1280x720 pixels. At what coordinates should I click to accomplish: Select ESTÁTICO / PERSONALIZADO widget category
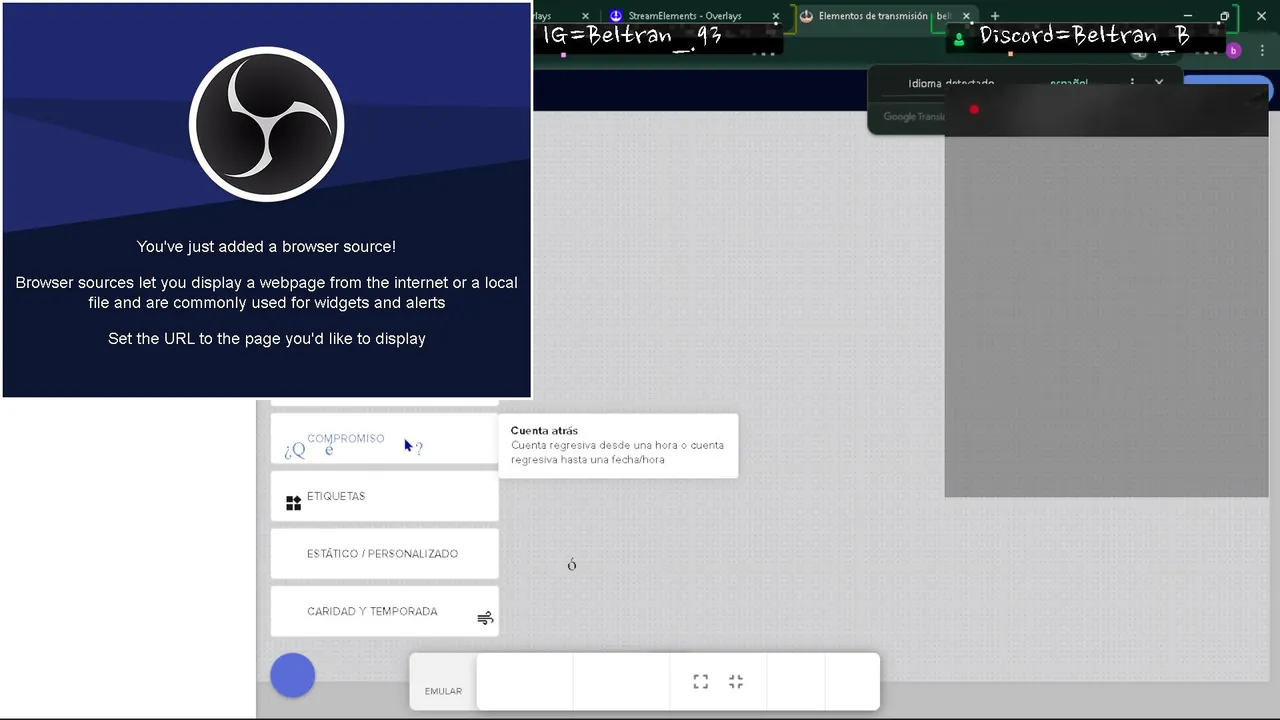click(x=384, y=554)
